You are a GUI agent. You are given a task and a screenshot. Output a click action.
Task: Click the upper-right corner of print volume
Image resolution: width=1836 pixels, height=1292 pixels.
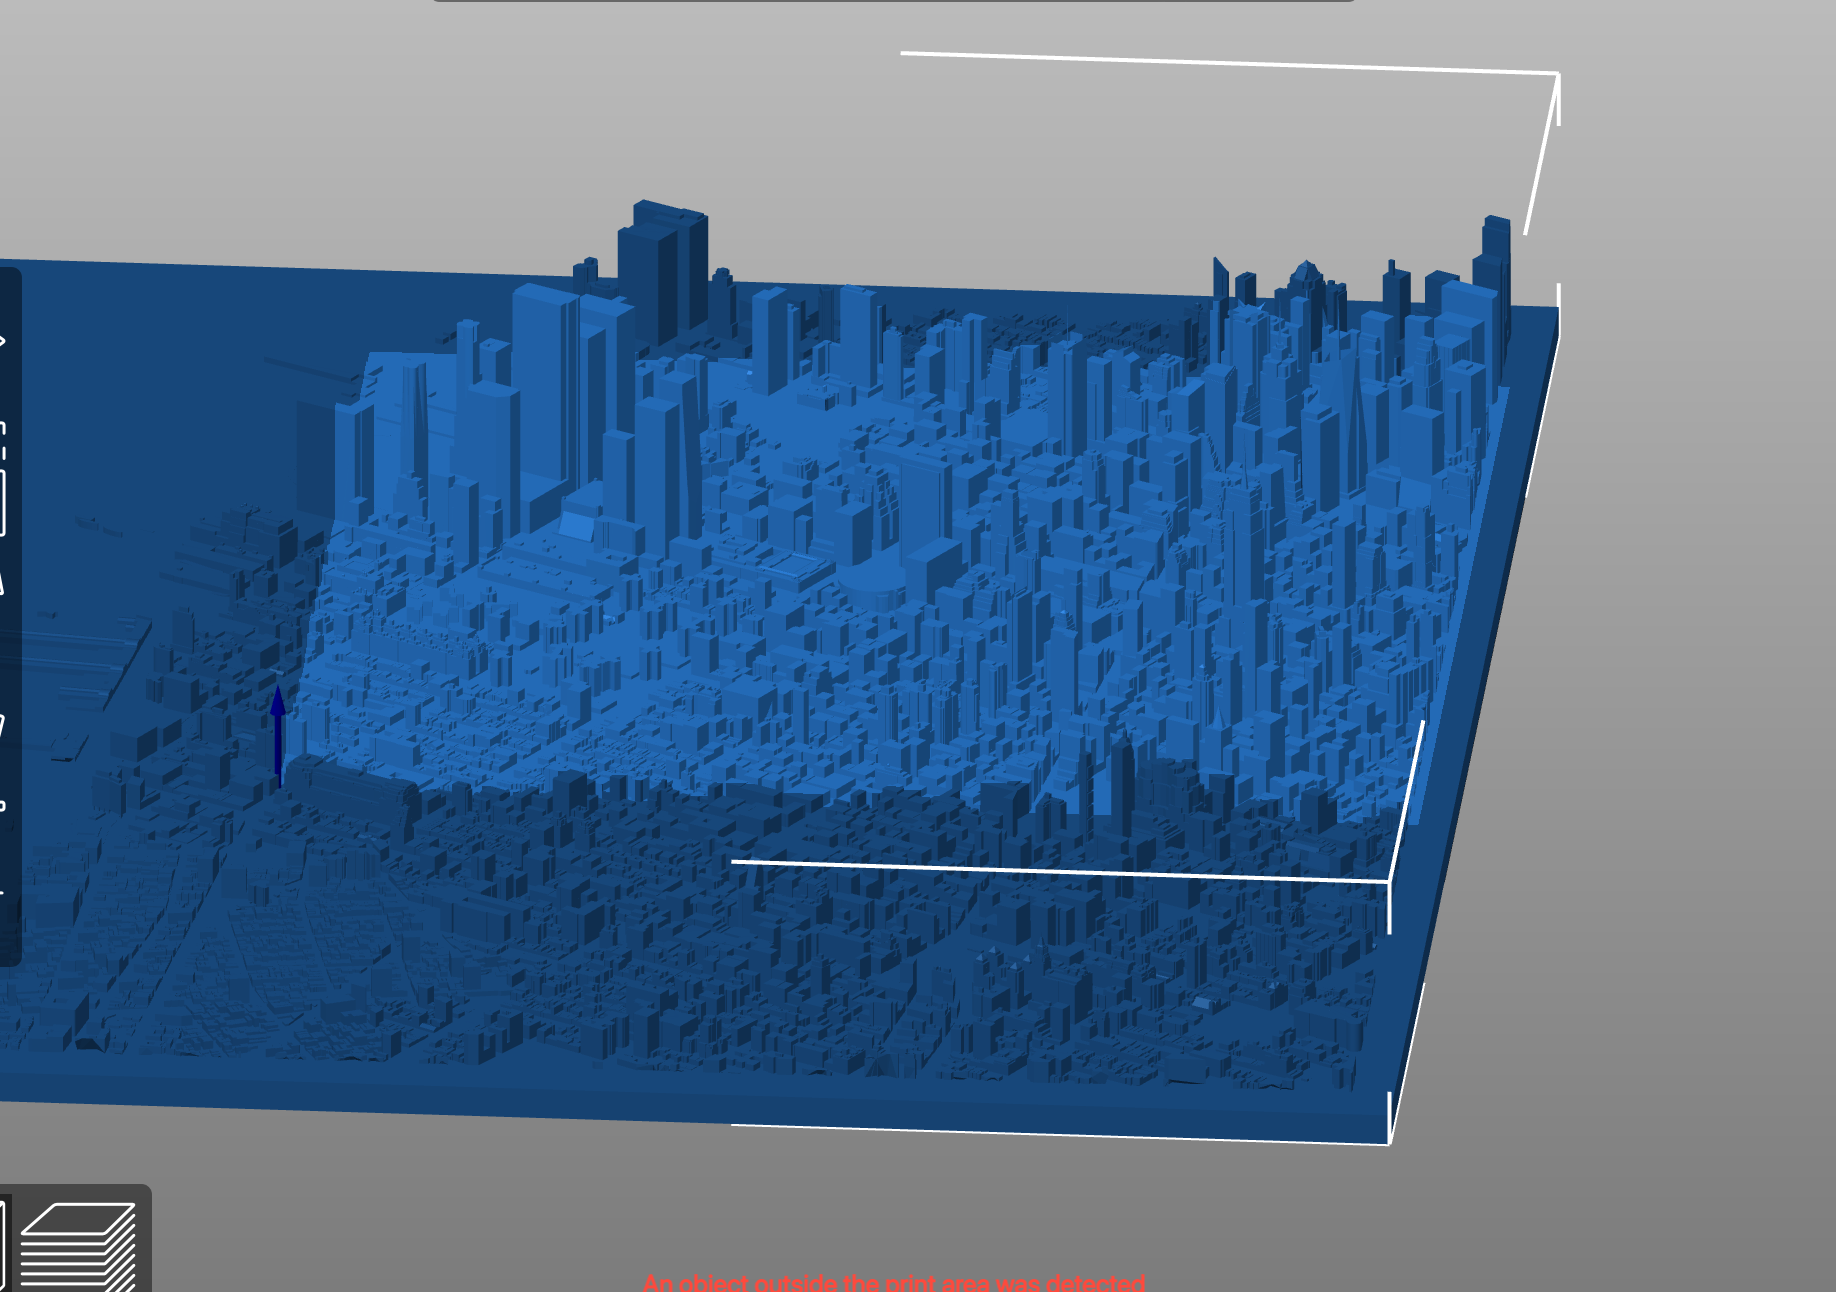1557,74
